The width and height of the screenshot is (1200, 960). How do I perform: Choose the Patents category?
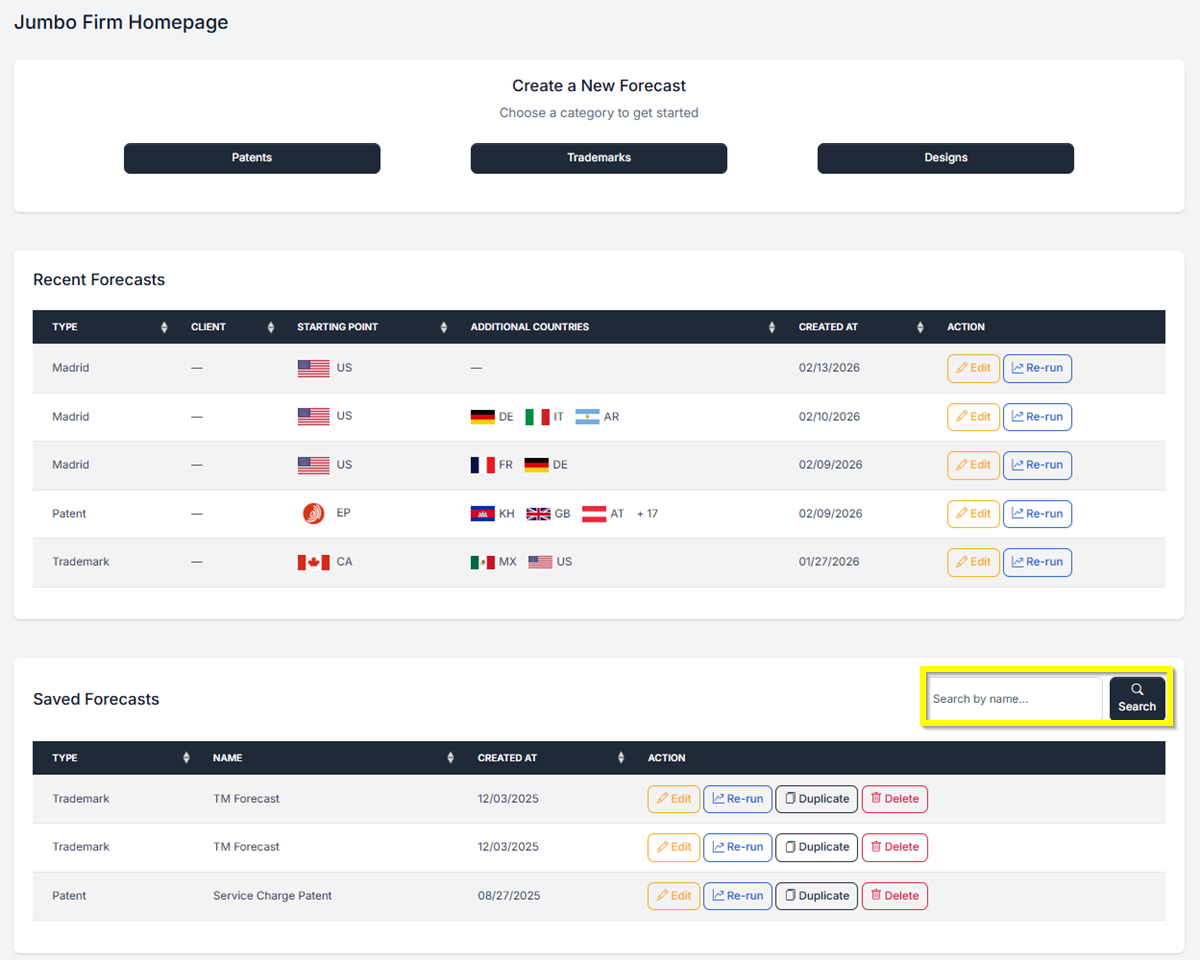252,158
